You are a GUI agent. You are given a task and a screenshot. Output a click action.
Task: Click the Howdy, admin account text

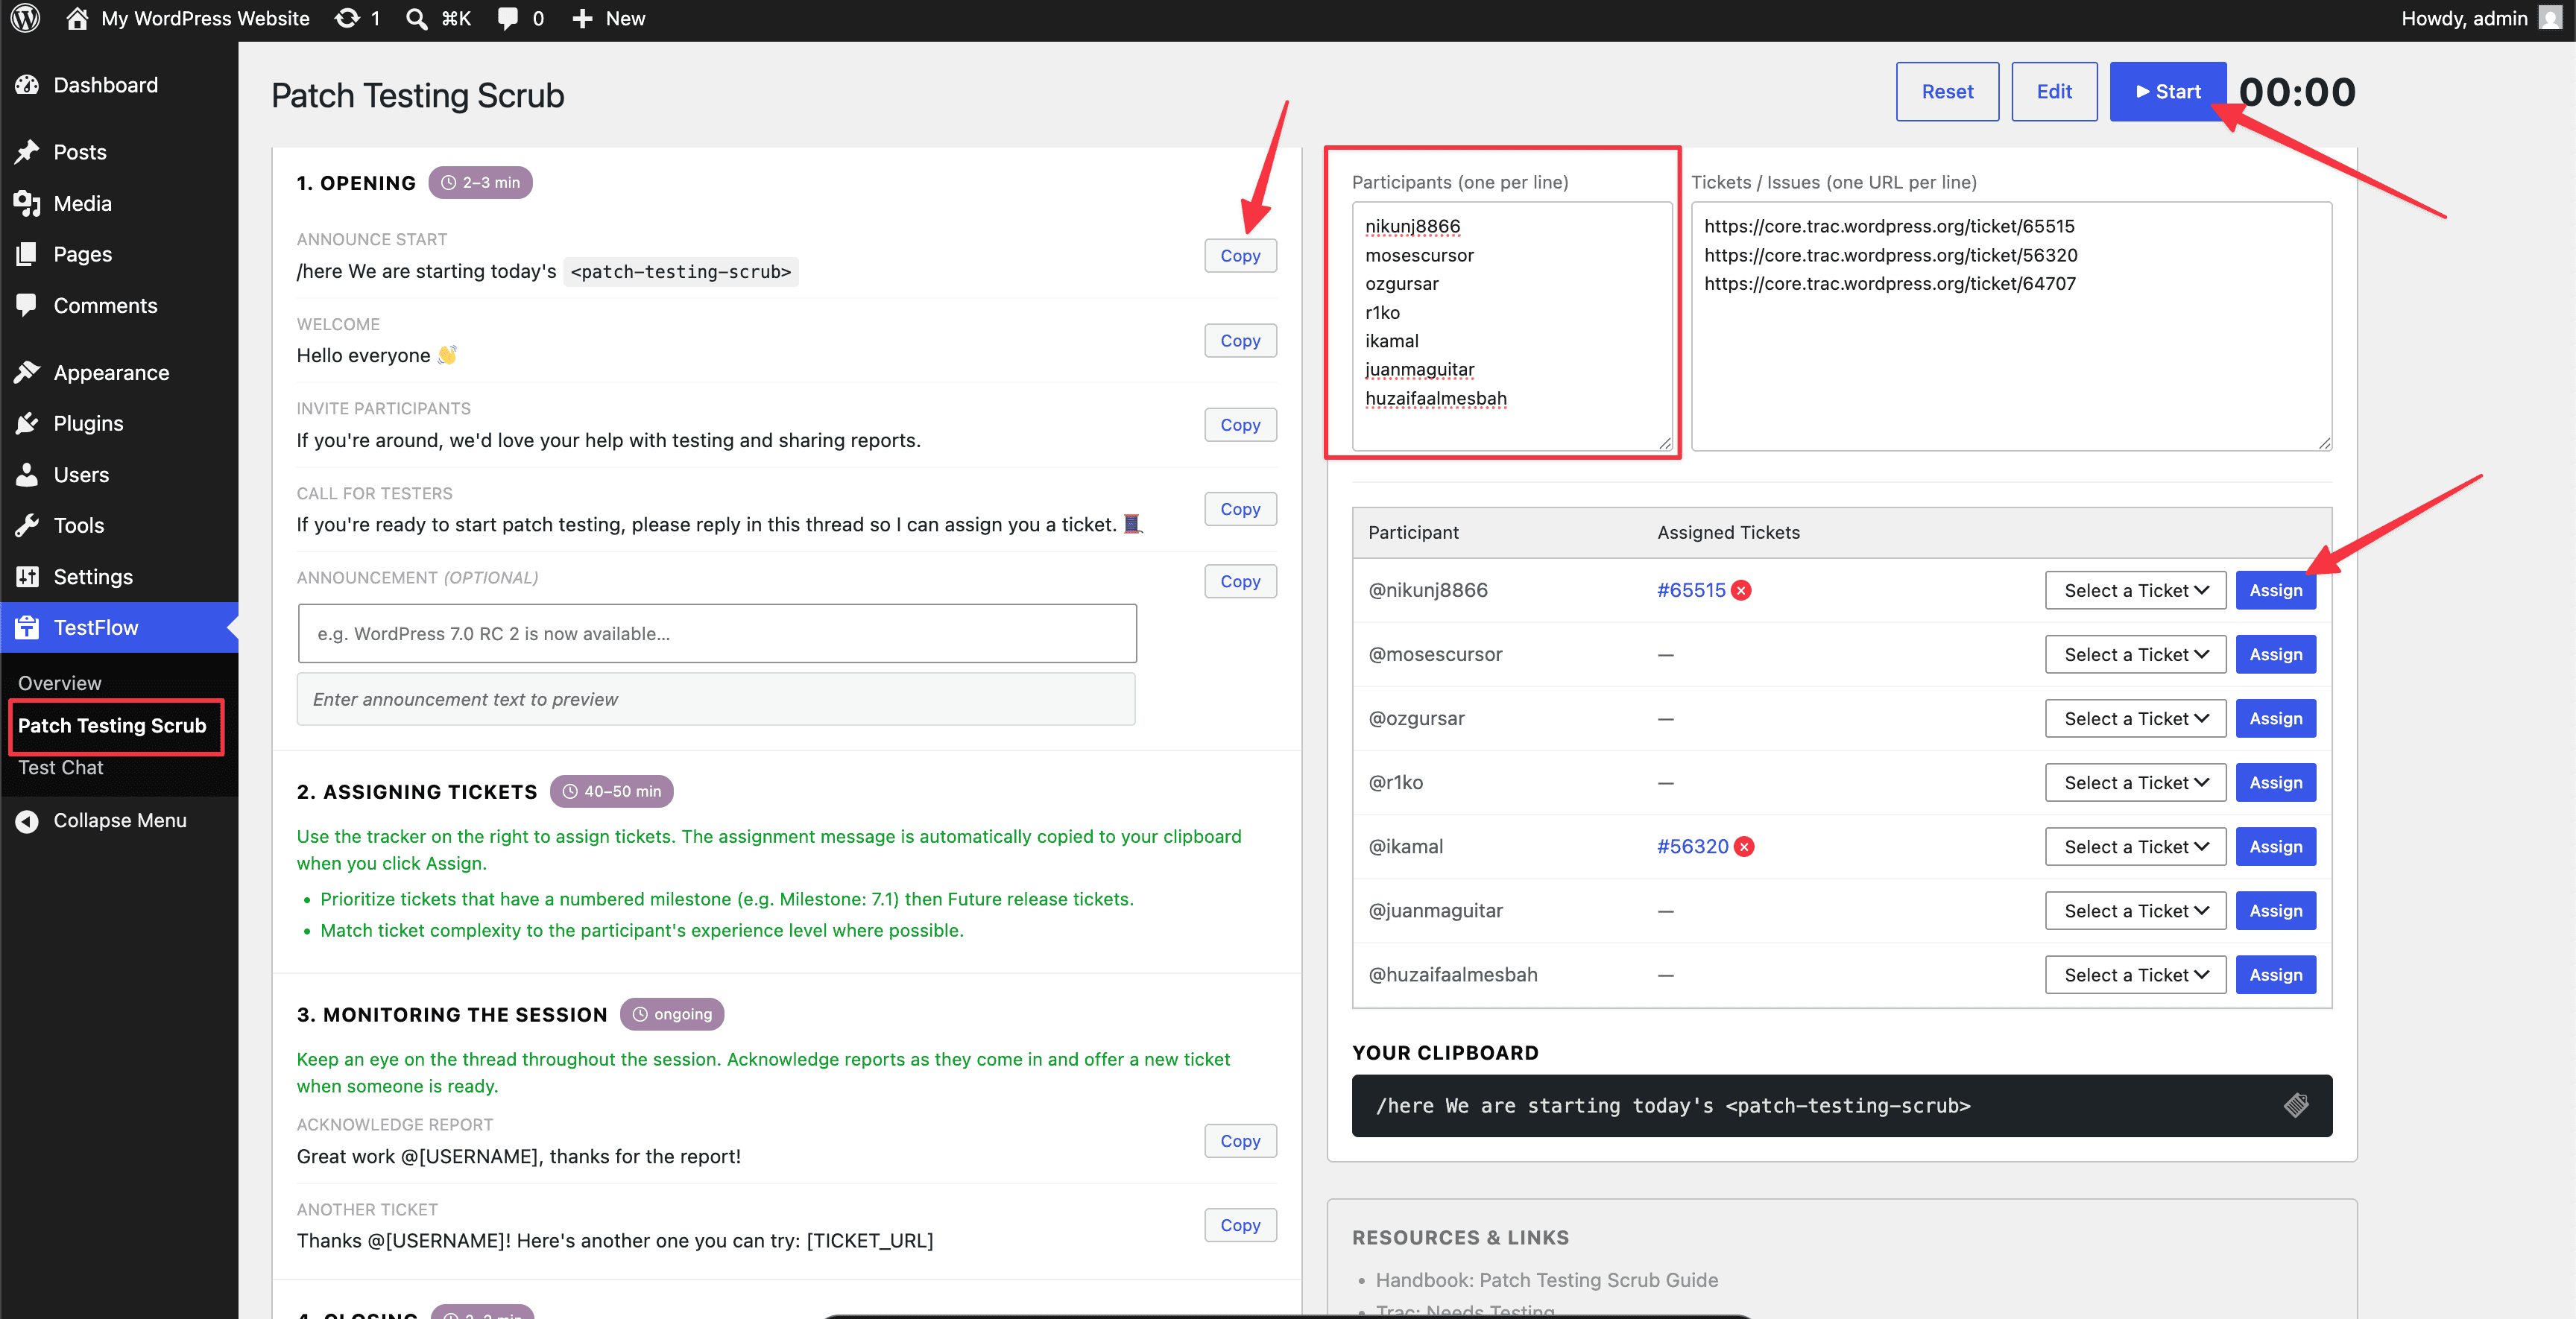coord(2464,18)
